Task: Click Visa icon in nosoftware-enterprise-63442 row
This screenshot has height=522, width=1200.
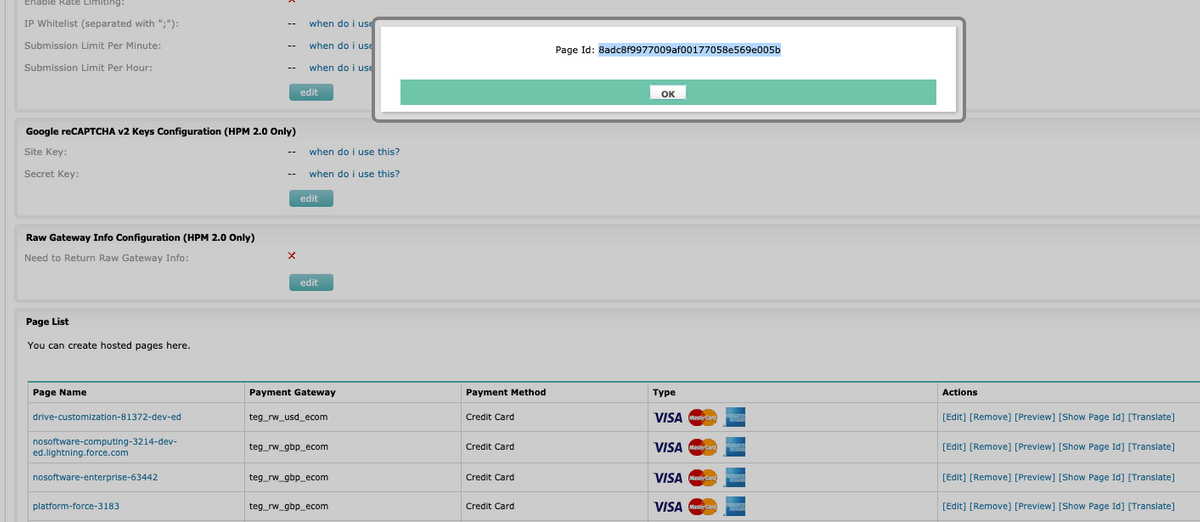Action: click(668, 477)
